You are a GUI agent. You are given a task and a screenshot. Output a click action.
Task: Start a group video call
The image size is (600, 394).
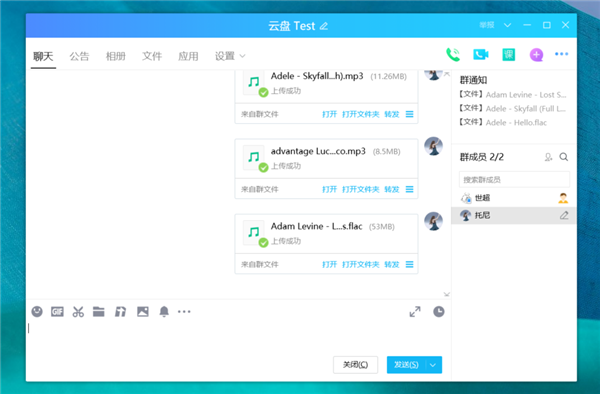click(481, 55)
